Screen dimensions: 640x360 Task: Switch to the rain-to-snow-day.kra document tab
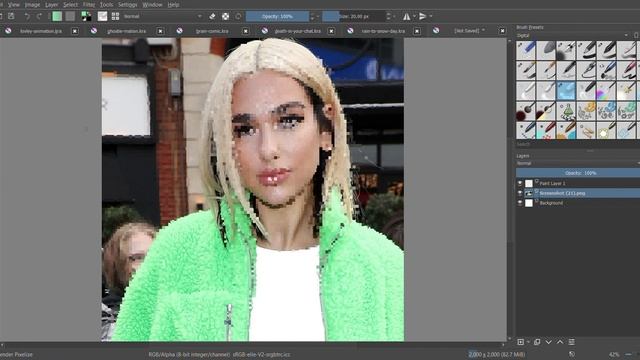pos(383,31)
